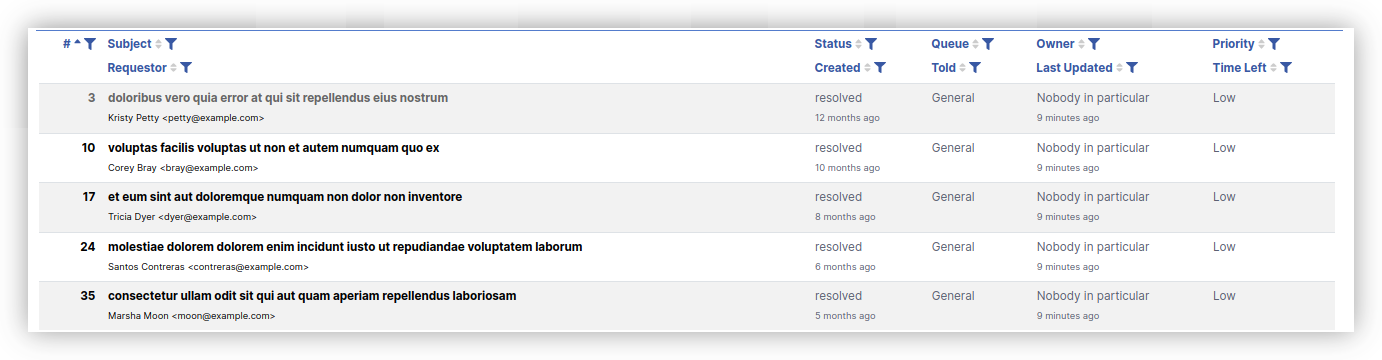
Task: Click 'resolved' status in ticket 3 row
Action: pos(838,98)
